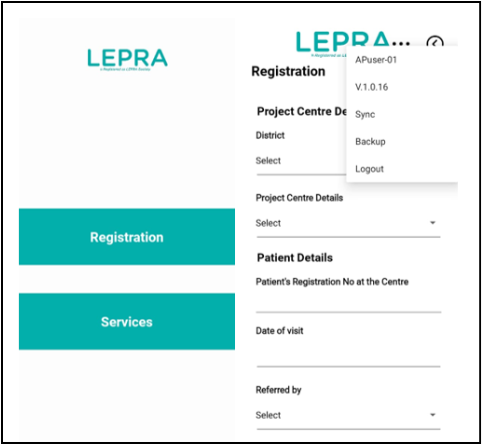Open the District Select dropdown
483x444 pixels.
click(301, 161)
